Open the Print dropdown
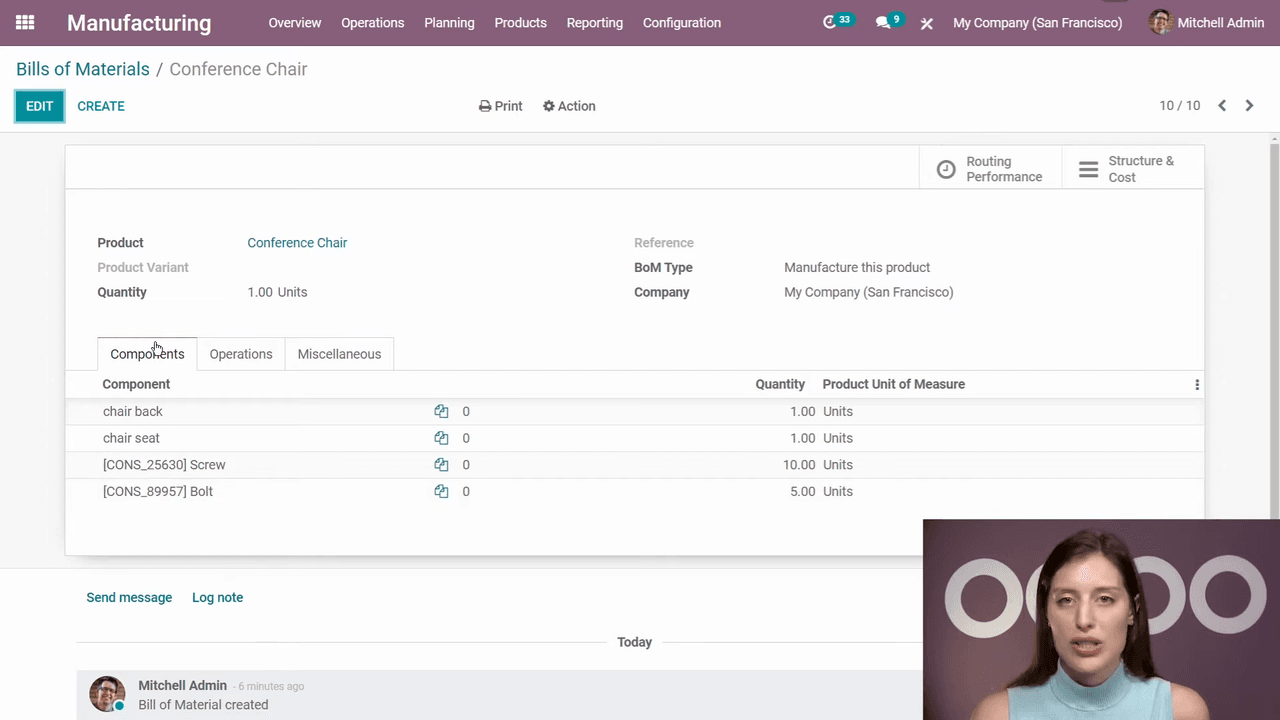 tap(500, 106)
